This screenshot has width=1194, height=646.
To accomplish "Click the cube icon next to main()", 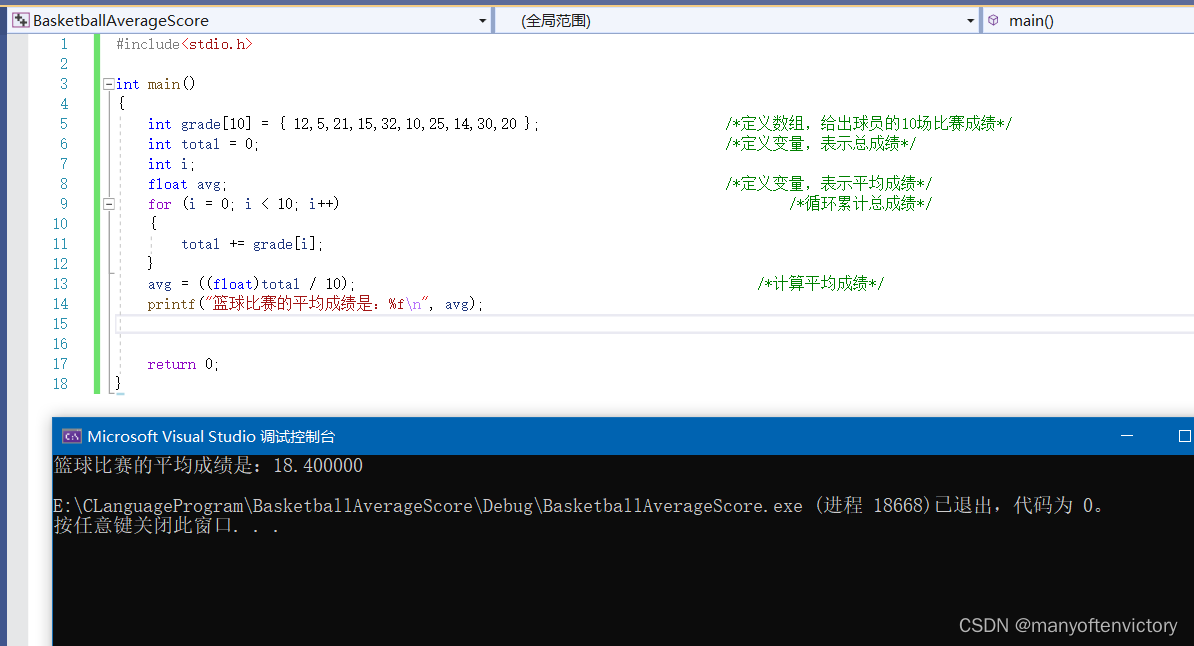I will click(x=993, y=21).
